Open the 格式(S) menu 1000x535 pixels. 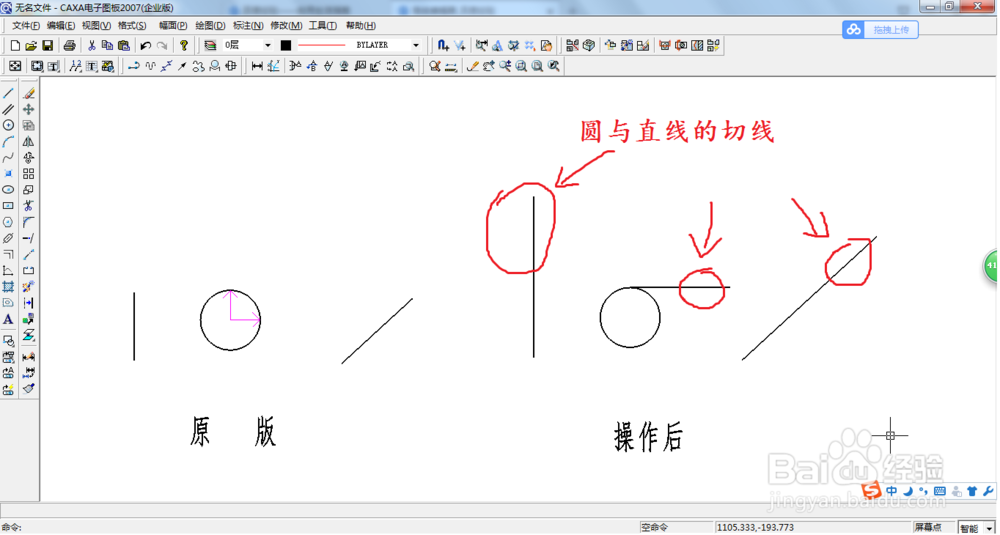click(132, 26)
